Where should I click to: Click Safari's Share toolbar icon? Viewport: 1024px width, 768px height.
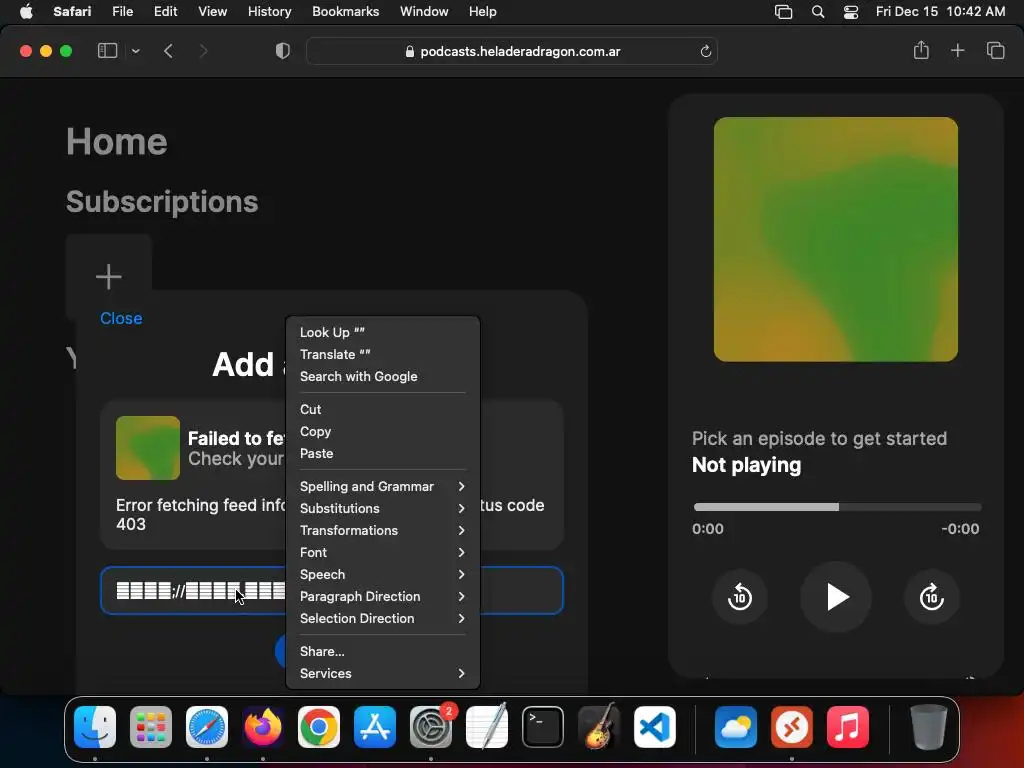click(x=921, y=50)
